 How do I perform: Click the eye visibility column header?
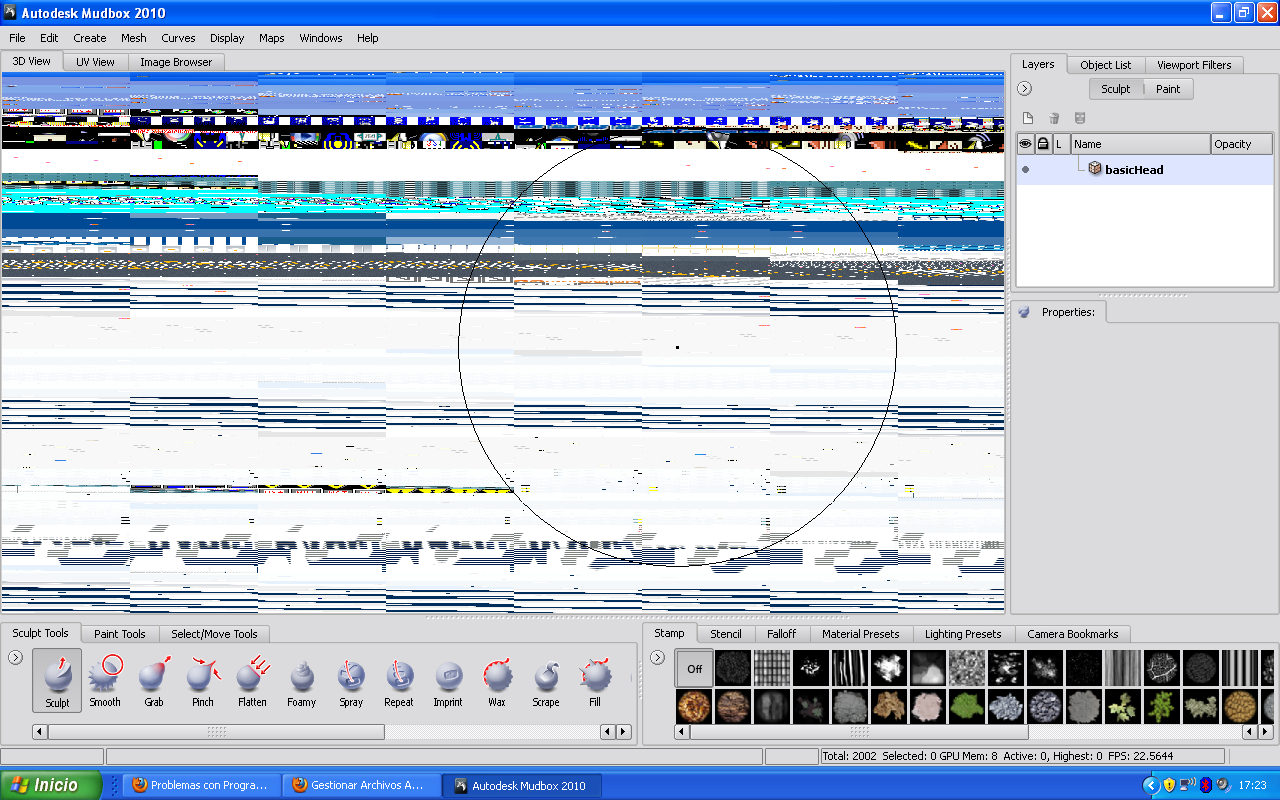pyautogui.click(x=1025, y=144)
